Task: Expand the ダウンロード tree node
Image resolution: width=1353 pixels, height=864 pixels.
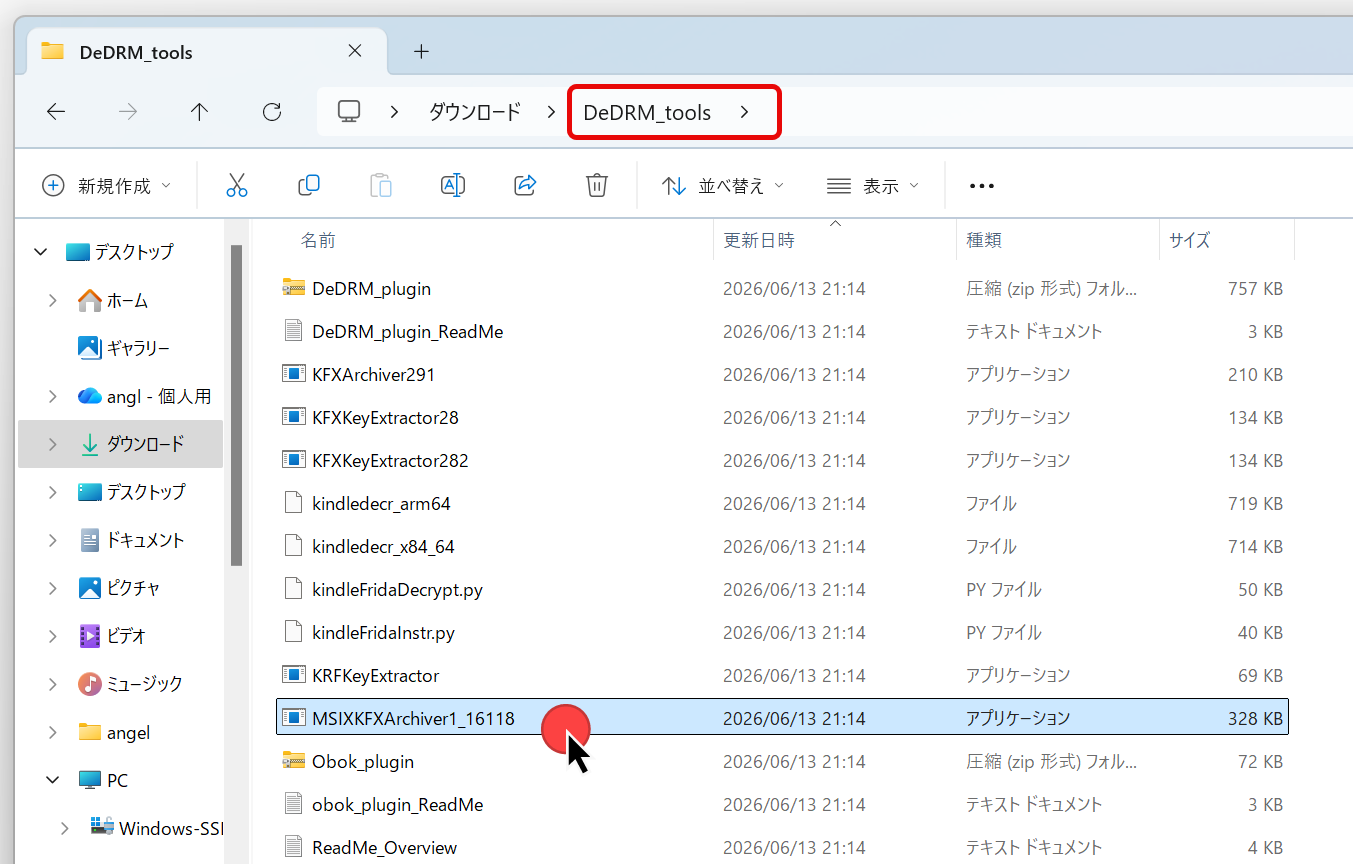Action: pyautogui.click(x=53, y=444)
